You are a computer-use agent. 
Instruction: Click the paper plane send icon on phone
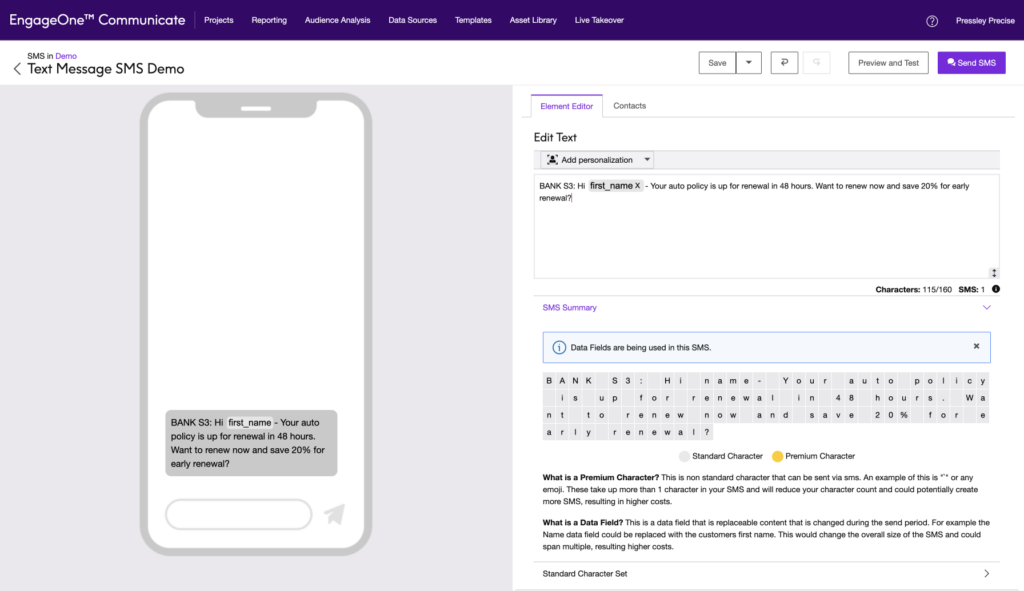334,514
